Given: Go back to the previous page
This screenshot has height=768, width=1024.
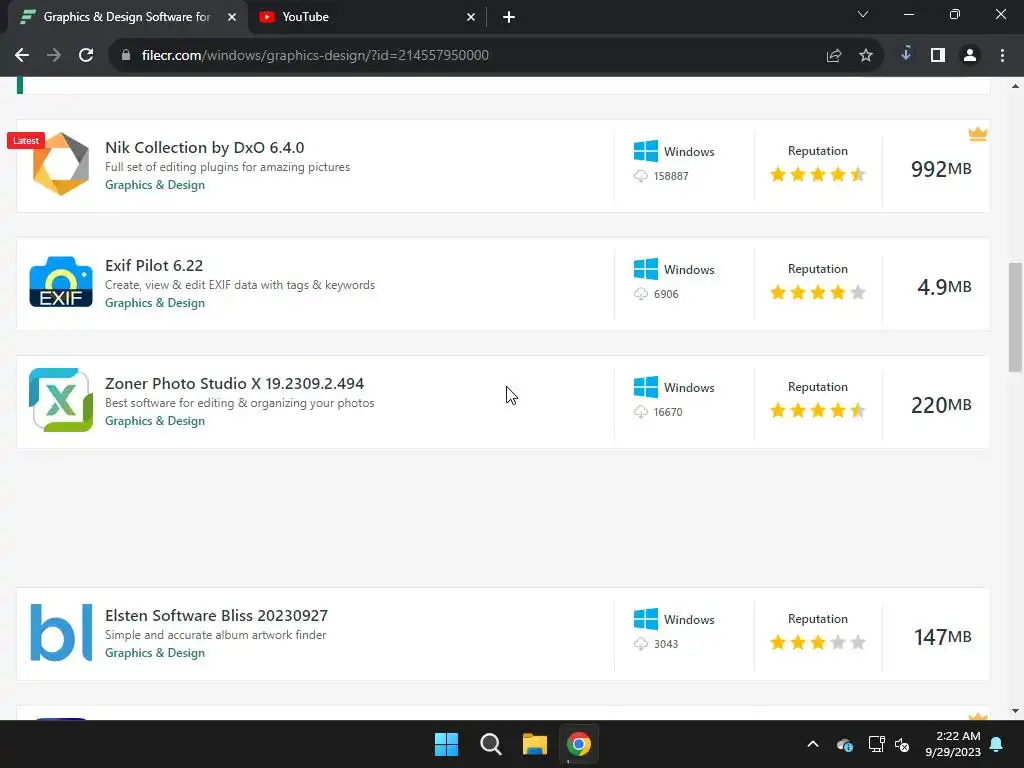Looking at the screenshot, I should click(x=22, y=55).
